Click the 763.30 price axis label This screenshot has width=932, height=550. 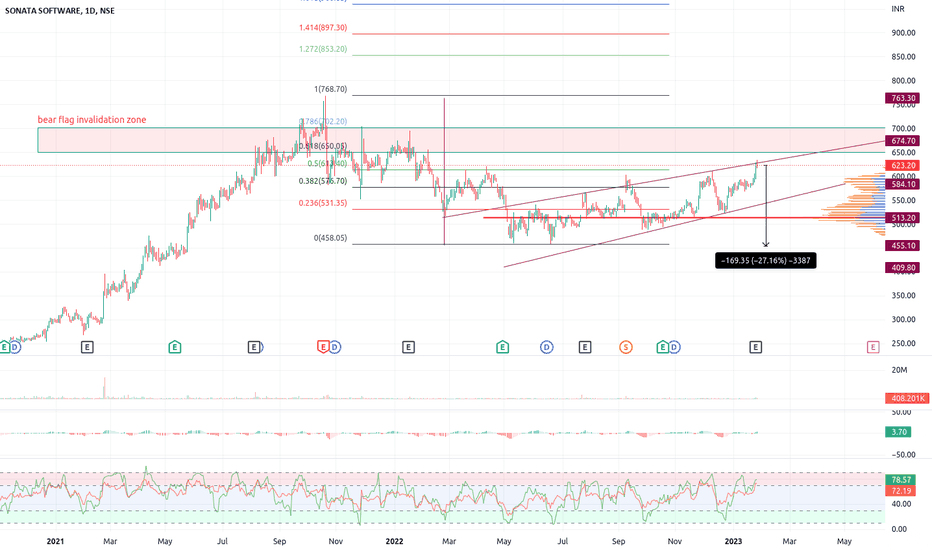coord(903,98)
